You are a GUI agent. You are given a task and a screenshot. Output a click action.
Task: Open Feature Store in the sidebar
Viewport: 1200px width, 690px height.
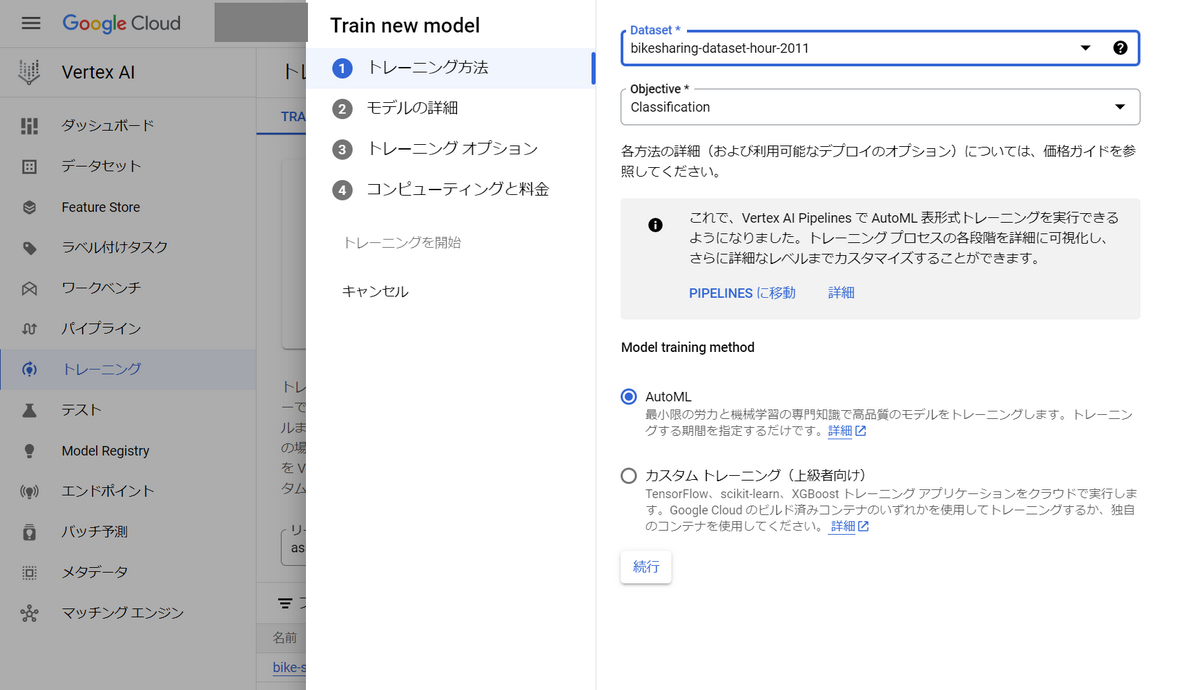[128, 207]
